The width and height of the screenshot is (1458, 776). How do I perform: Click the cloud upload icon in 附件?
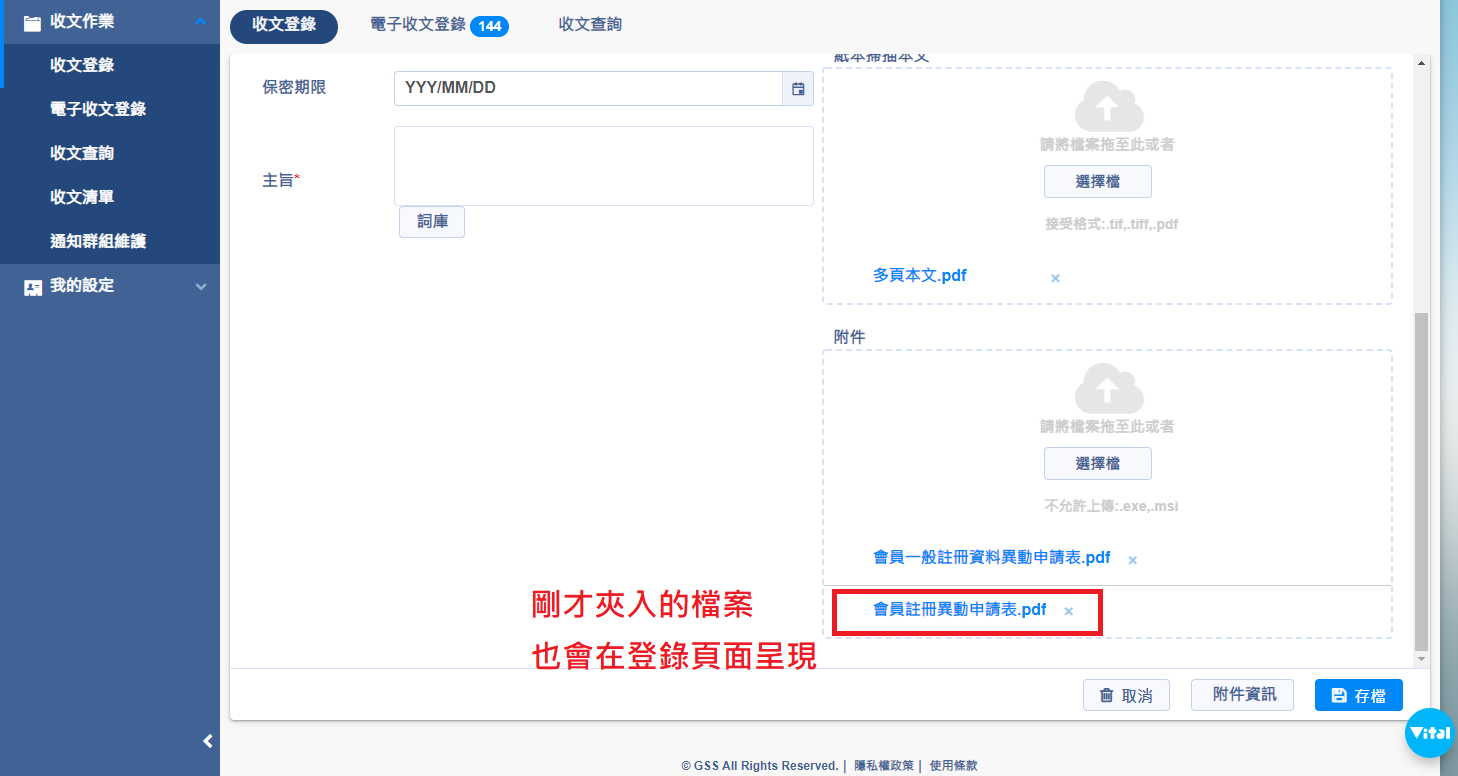[1108, 387]
